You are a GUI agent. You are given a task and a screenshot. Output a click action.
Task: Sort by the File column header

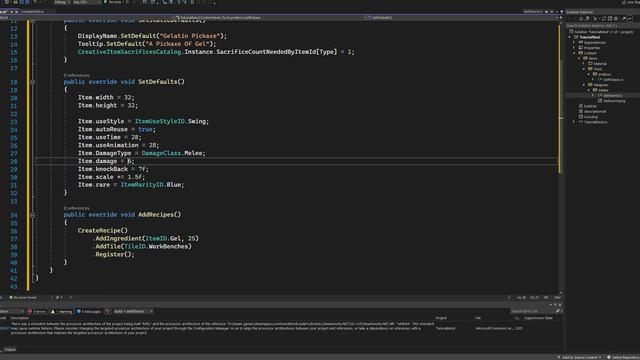pos(478,318)
